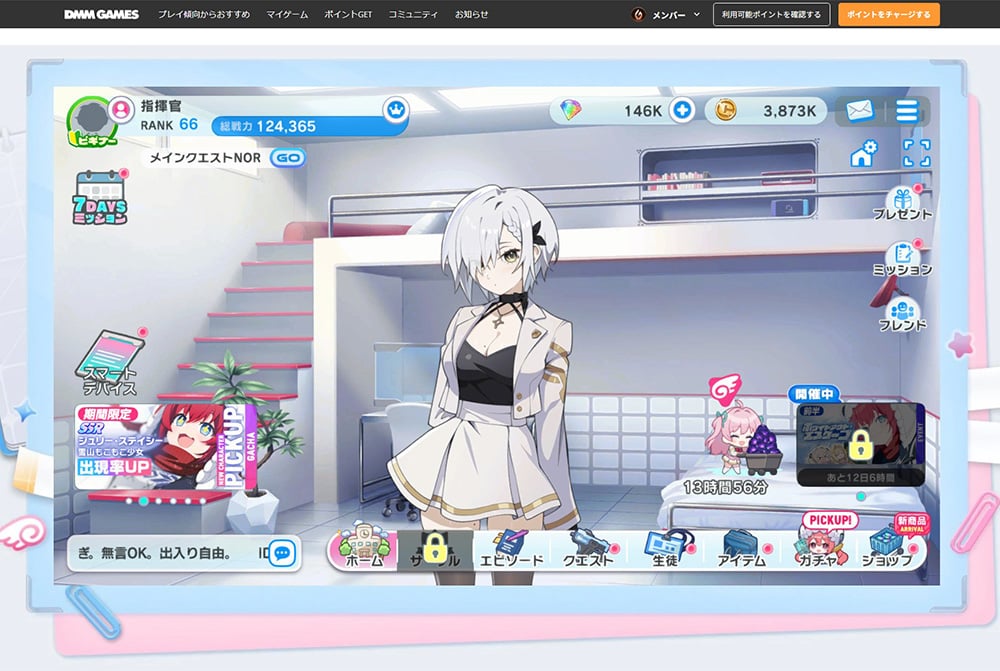Click the locked event banner
This screenshot has height=671, width=1000.
(860, 444)
